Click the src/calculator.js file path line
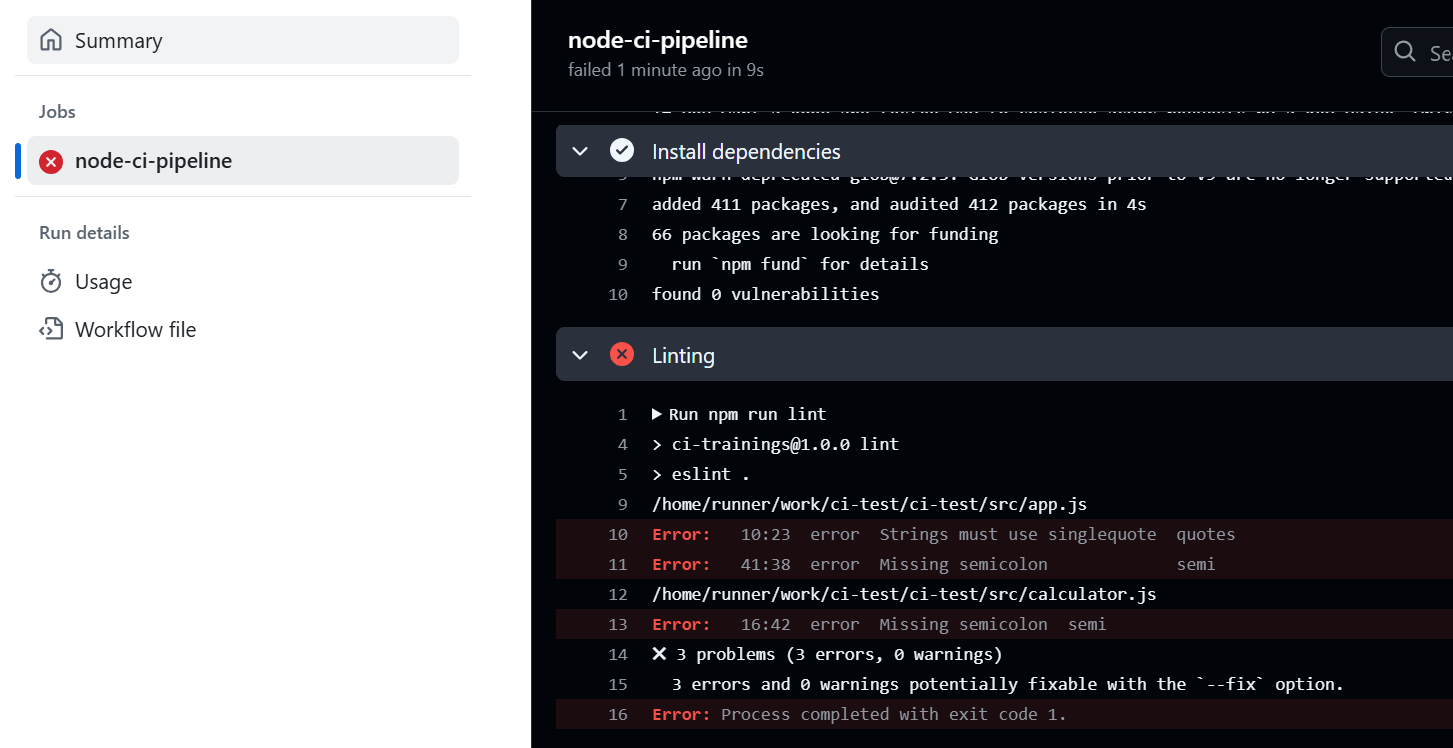Screen dimensions: 1453x748 coord(904,594)
